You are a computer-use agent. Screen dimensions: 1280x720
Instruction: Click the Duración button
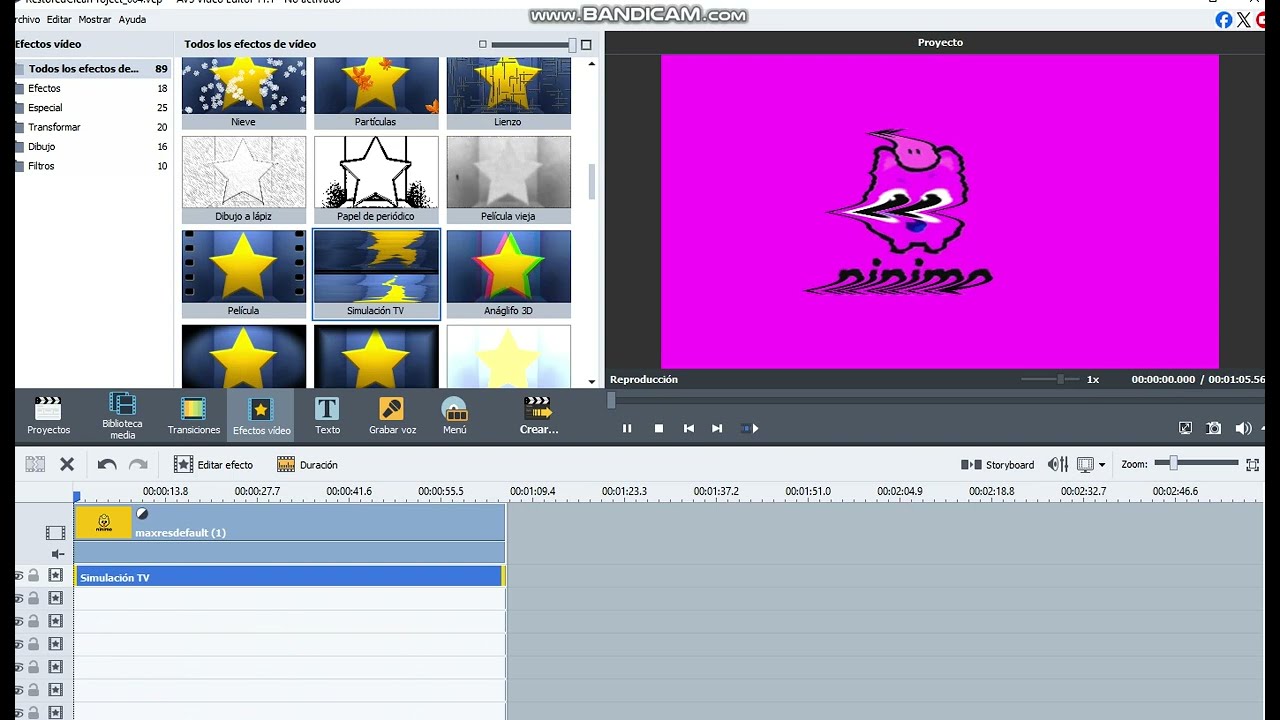pos(307,464)
